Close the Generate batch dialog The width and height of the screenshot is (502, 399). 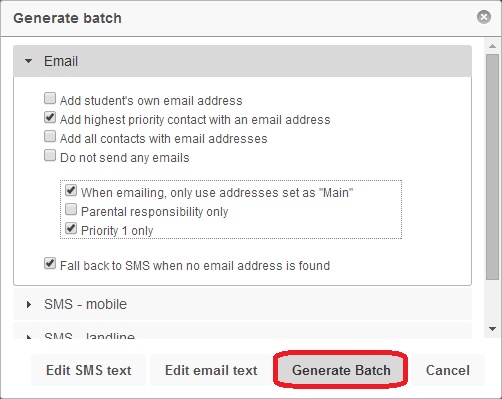(484, 17)
